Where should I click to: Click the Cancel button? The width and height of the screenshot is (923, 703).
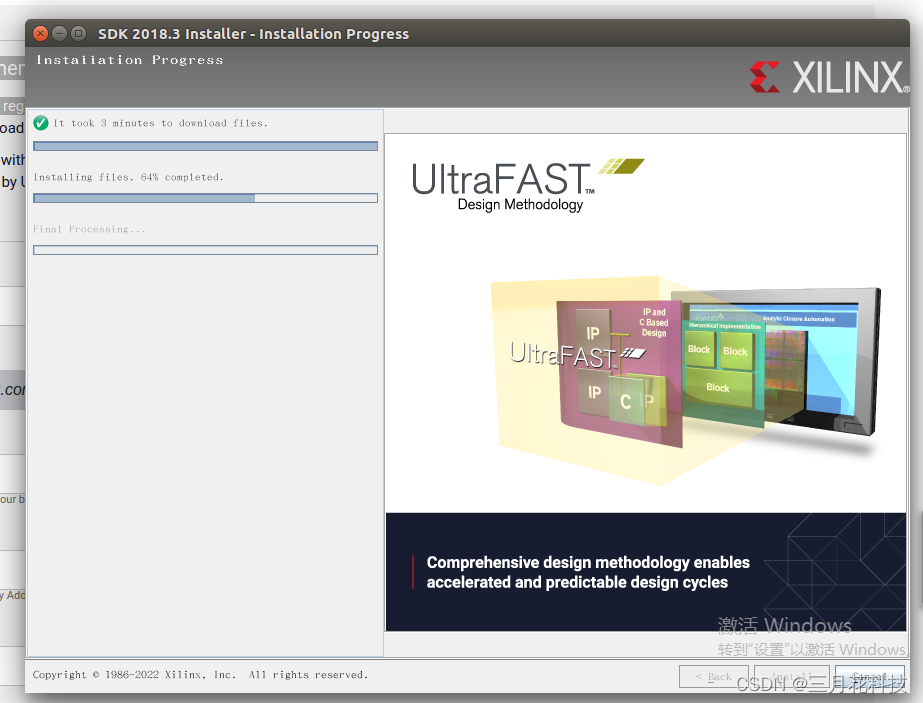pyautogui.click(x=868, y=677)
